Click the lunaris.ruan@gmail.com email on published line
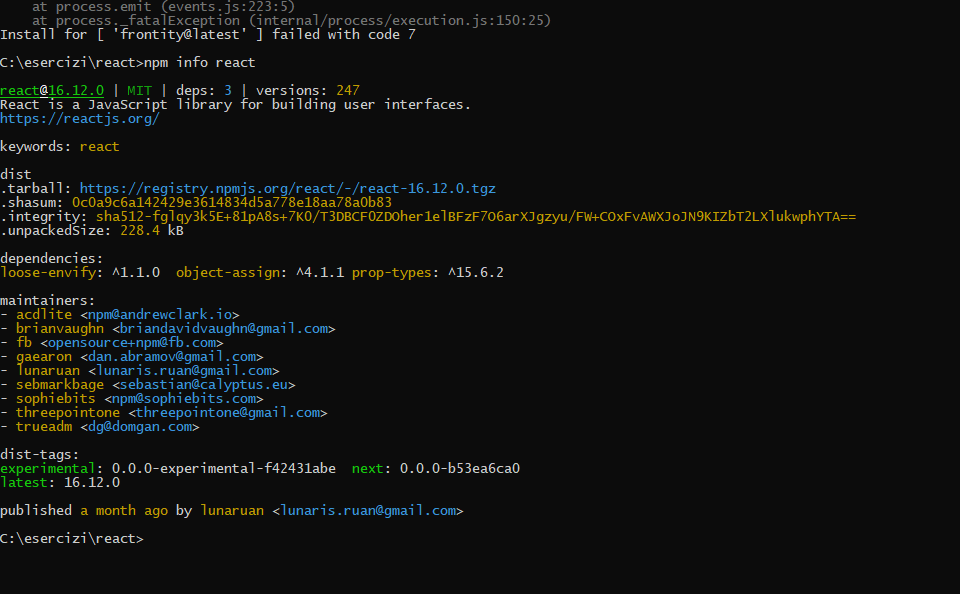This screenshot has height=594, width=960. [x=368, y=510]
